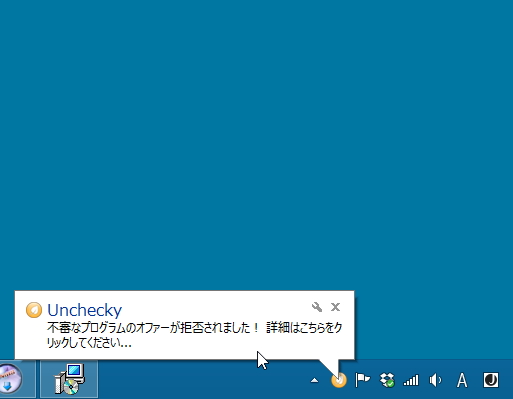Open the installer setup taskbar button
Image resolution: width=513 pixels, height=399 pixels.
(69, 379)
